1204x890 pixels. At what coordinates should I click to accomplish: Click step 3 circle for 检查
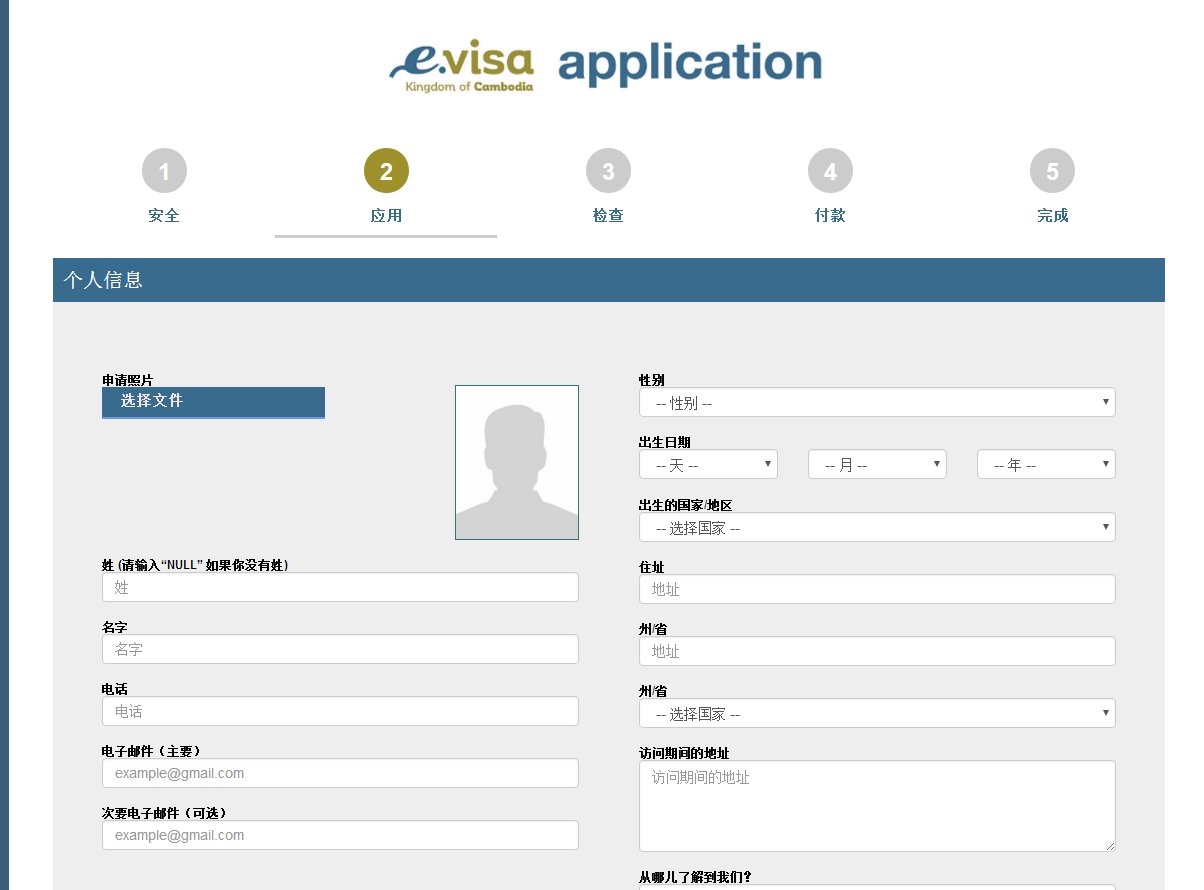pos(608,172)
